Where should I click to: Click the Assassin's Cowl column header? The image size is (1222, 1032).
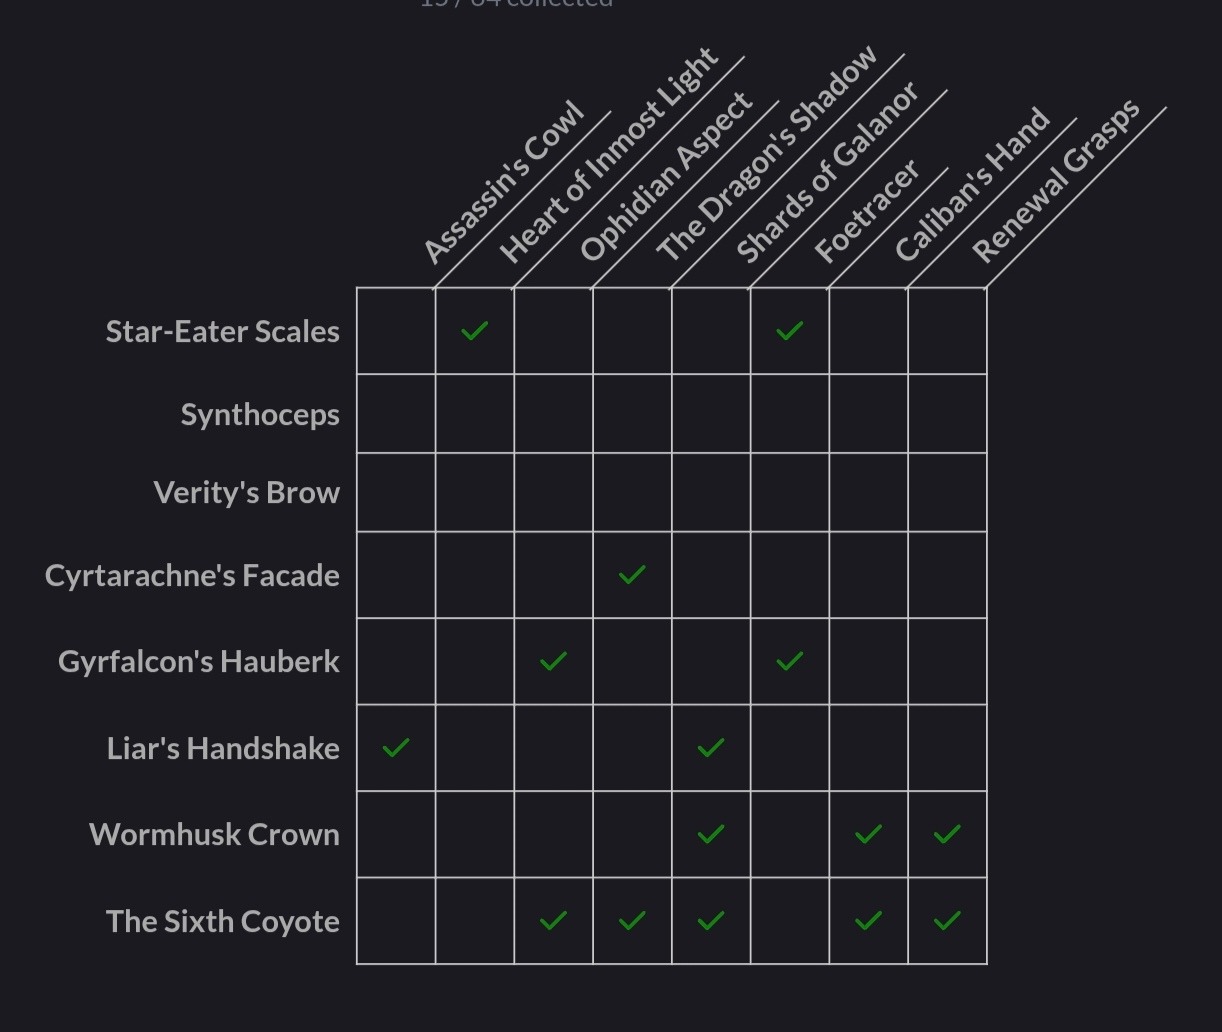pyautogui.click(x=503, y=181)
